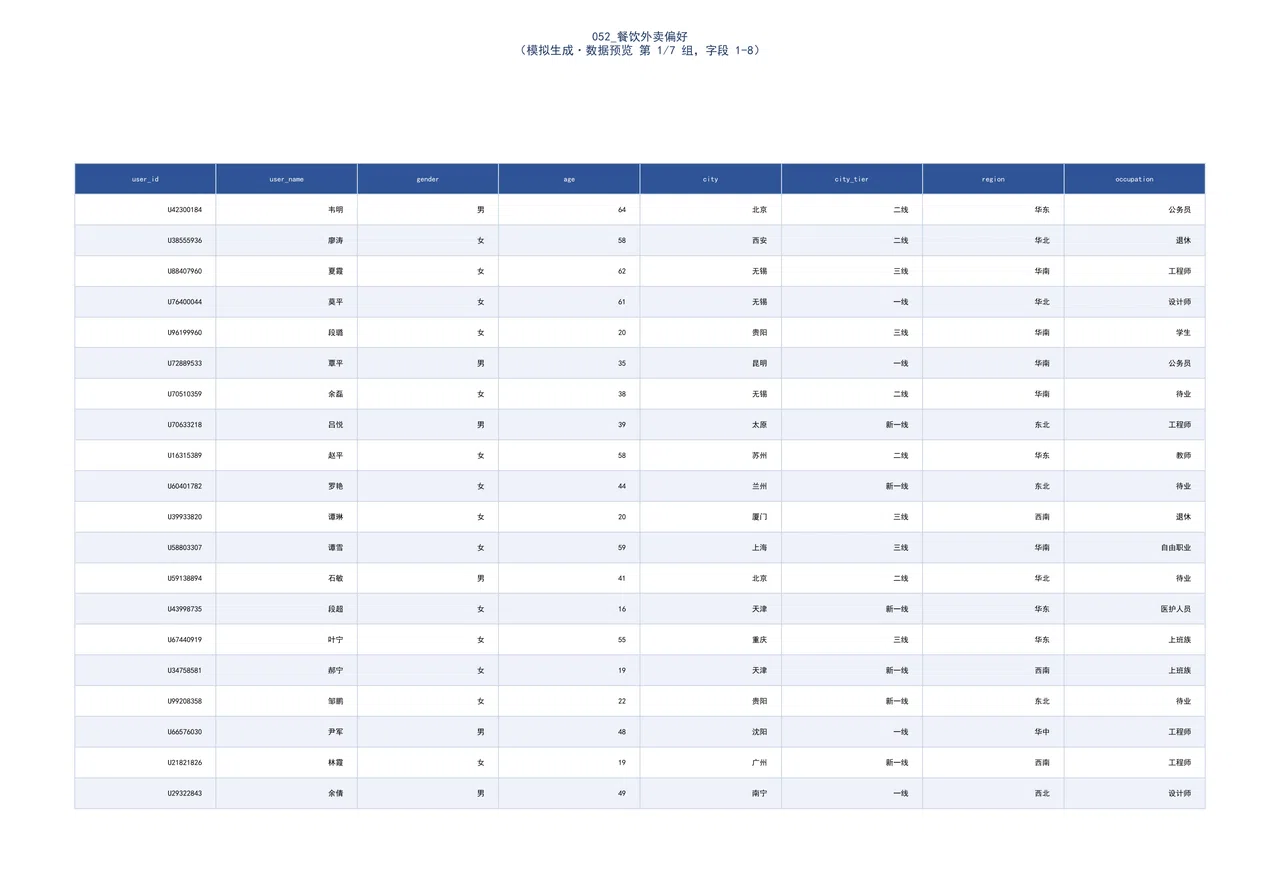The height and width of the screenshot is (874, 1280).
Task: Click the user_id column header
Action: point(145,179)
